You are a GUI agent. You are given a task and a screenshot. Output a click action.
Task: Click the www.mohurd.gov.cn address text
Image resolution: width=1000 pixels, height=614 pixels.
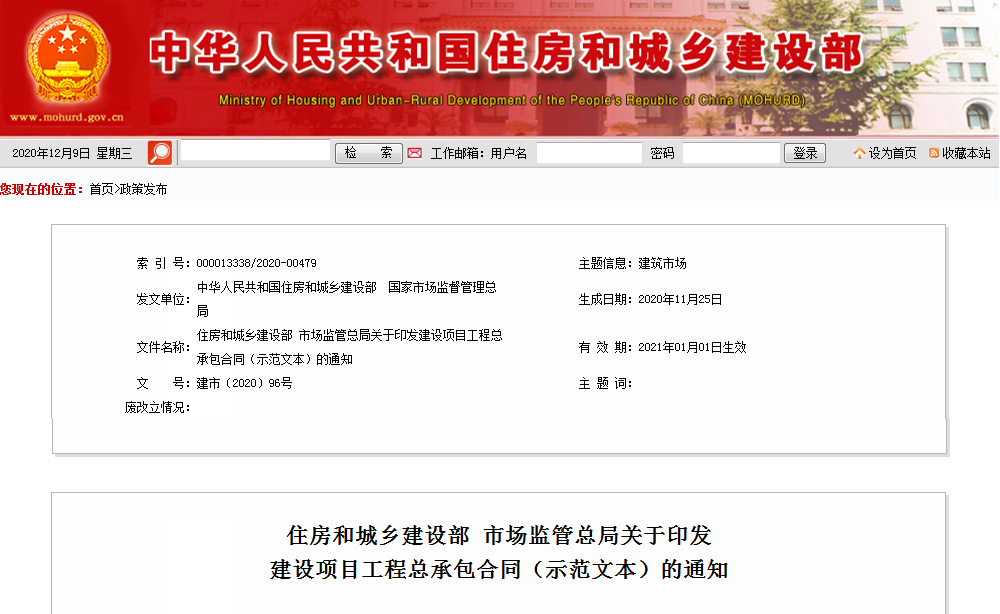67,117
